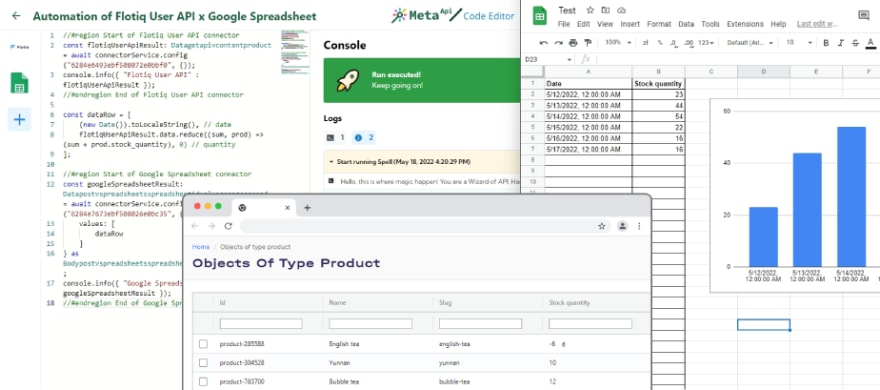
Task: Open the text color picker in Sheets
Action: coord(870,43)
